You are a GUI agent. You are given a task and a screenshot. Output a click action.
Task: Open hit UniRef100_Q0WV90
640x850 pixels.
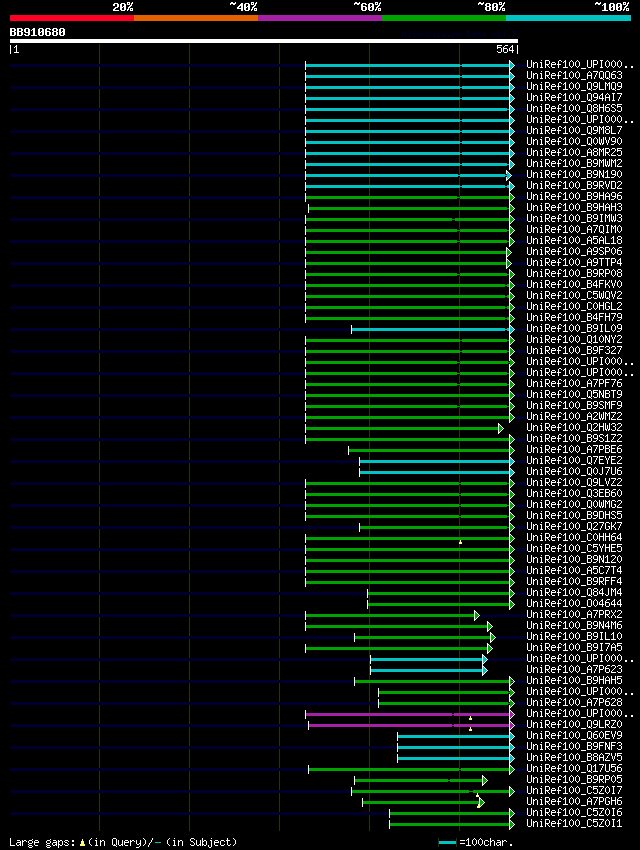[x=574, y=141]
